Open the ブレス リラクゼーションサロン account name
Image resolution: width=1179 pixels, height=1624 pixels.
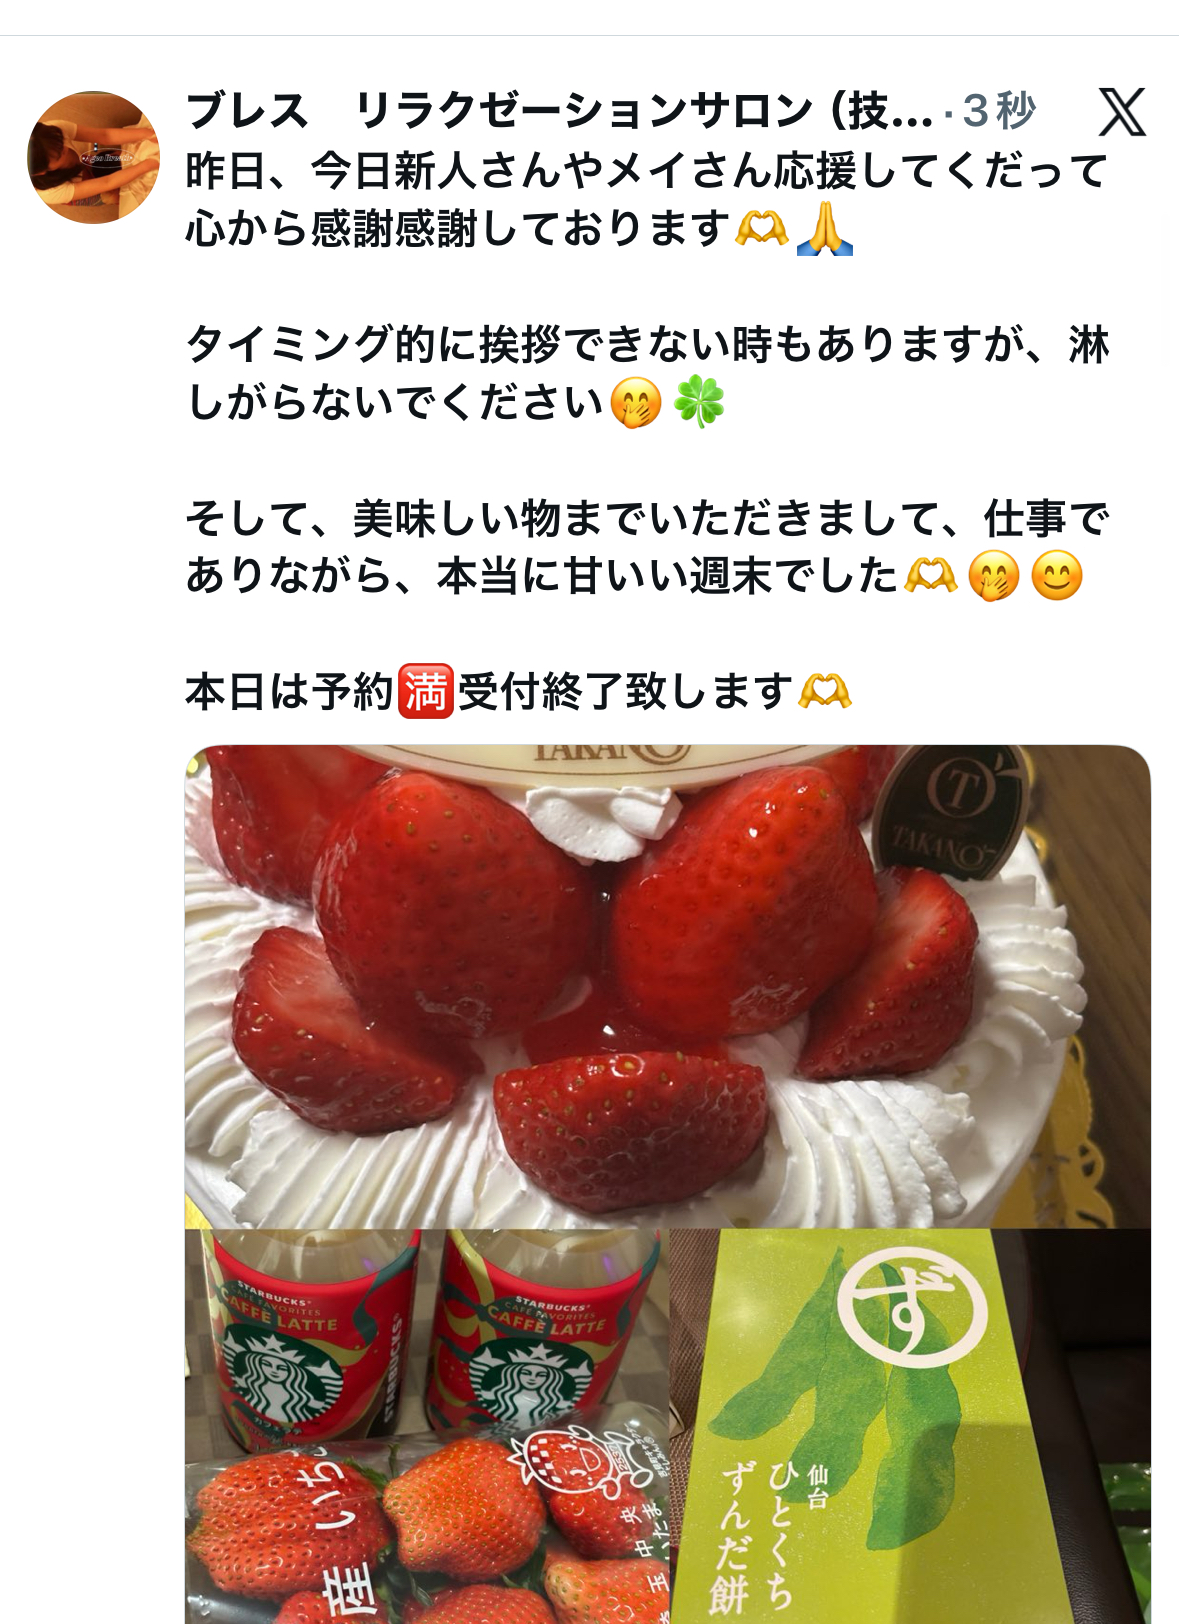point(560,111)
